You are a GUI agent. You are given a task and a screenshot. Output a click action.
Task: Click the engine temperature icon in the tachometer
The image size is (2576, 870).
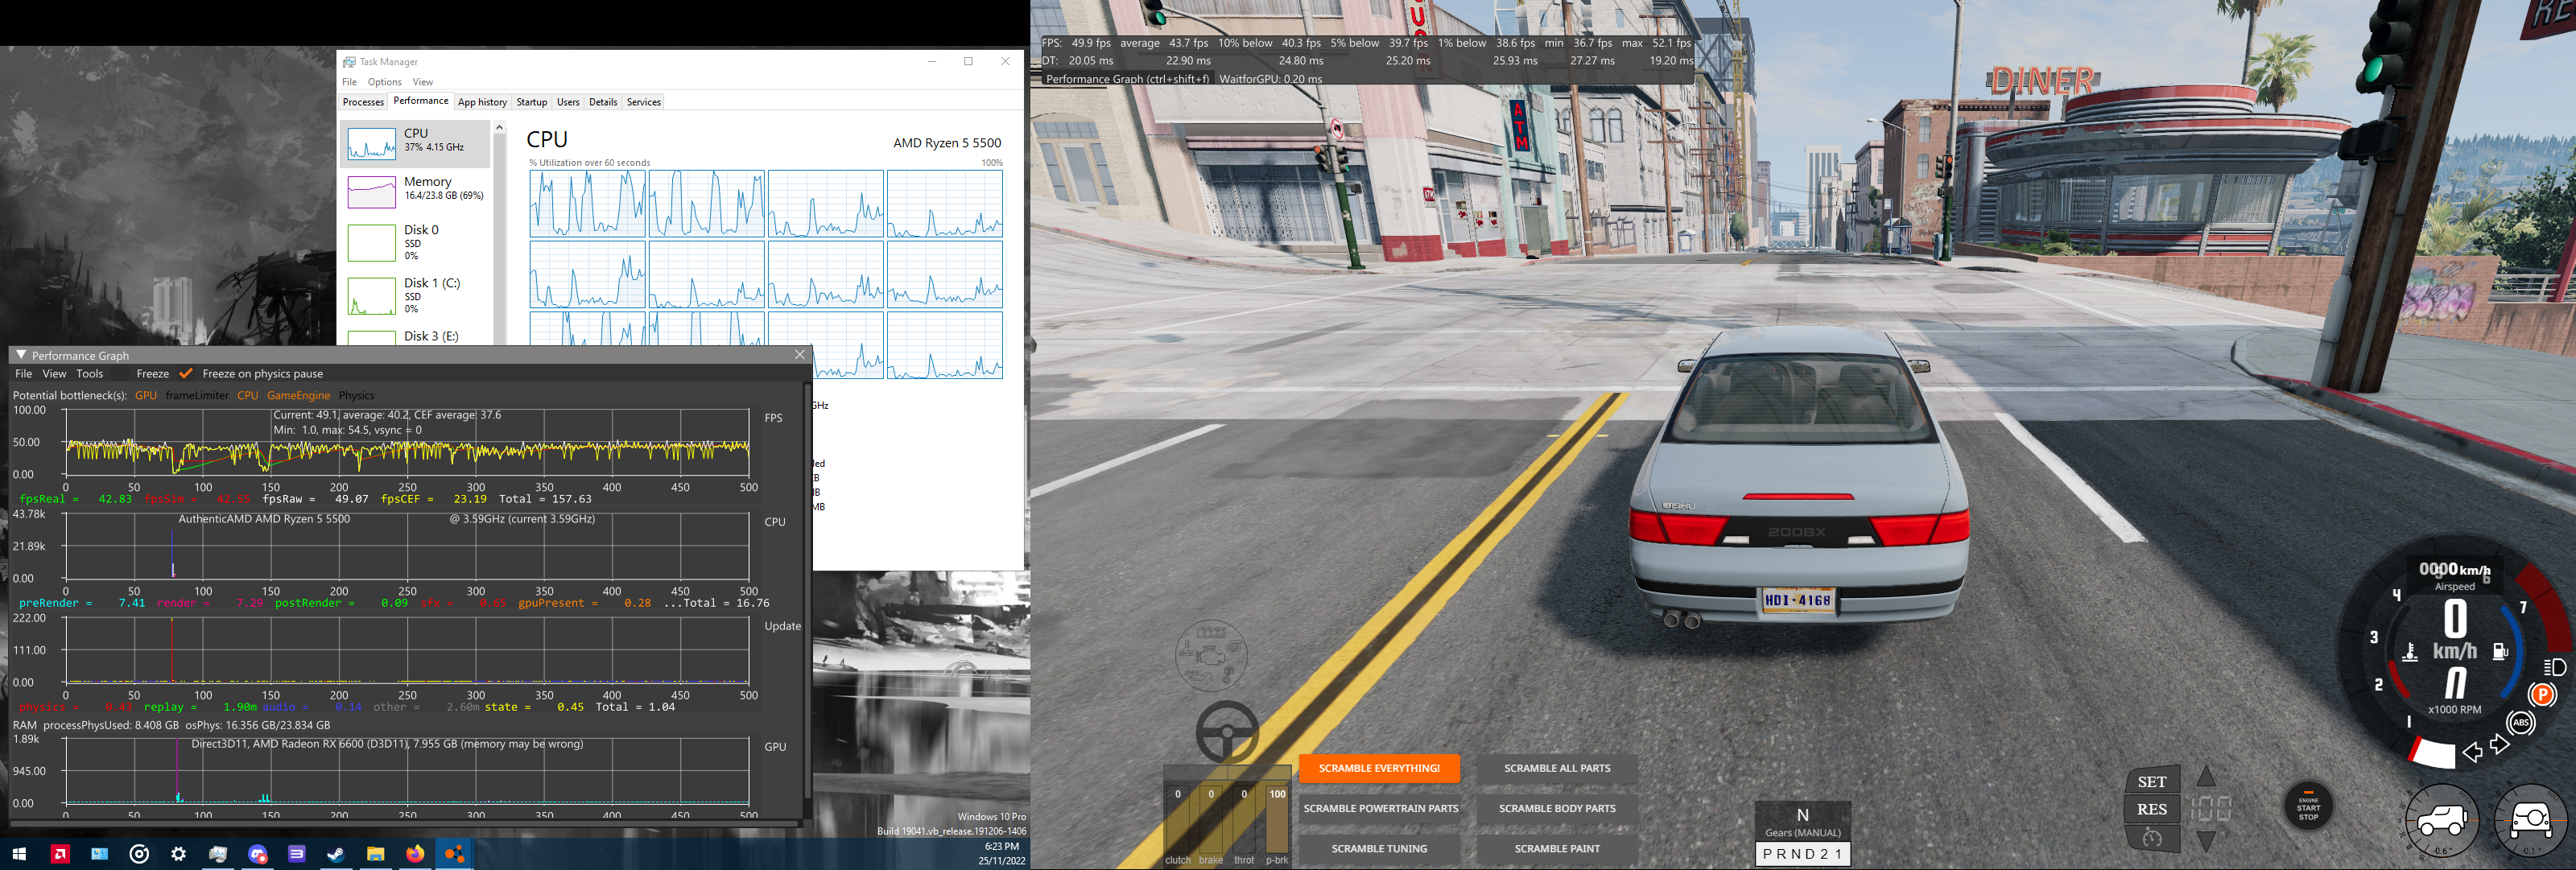coord(2410,652)
